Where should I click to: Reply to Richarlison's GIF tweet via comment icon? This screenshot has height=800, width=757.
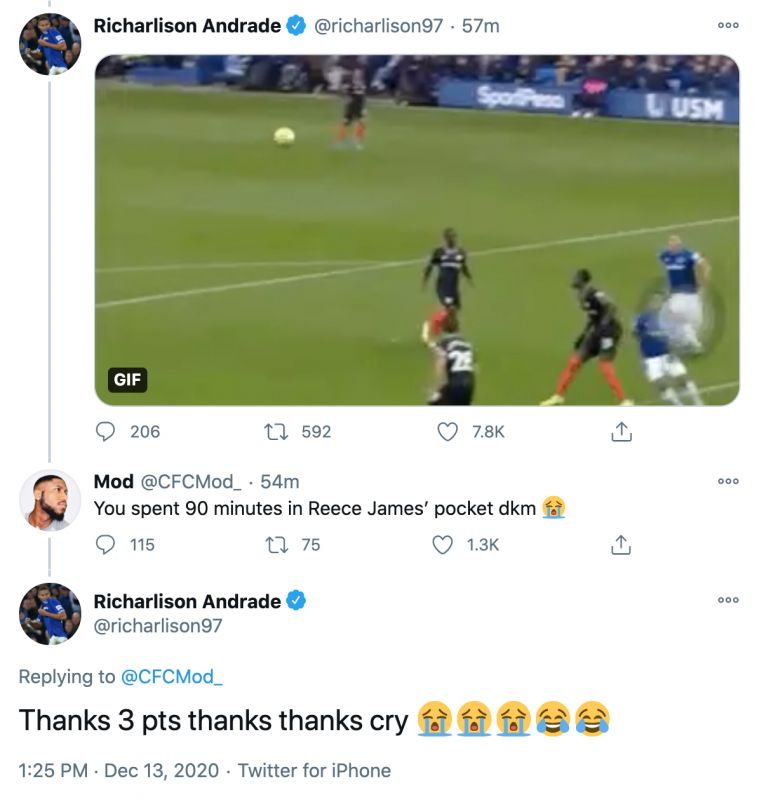pos(105,432)
